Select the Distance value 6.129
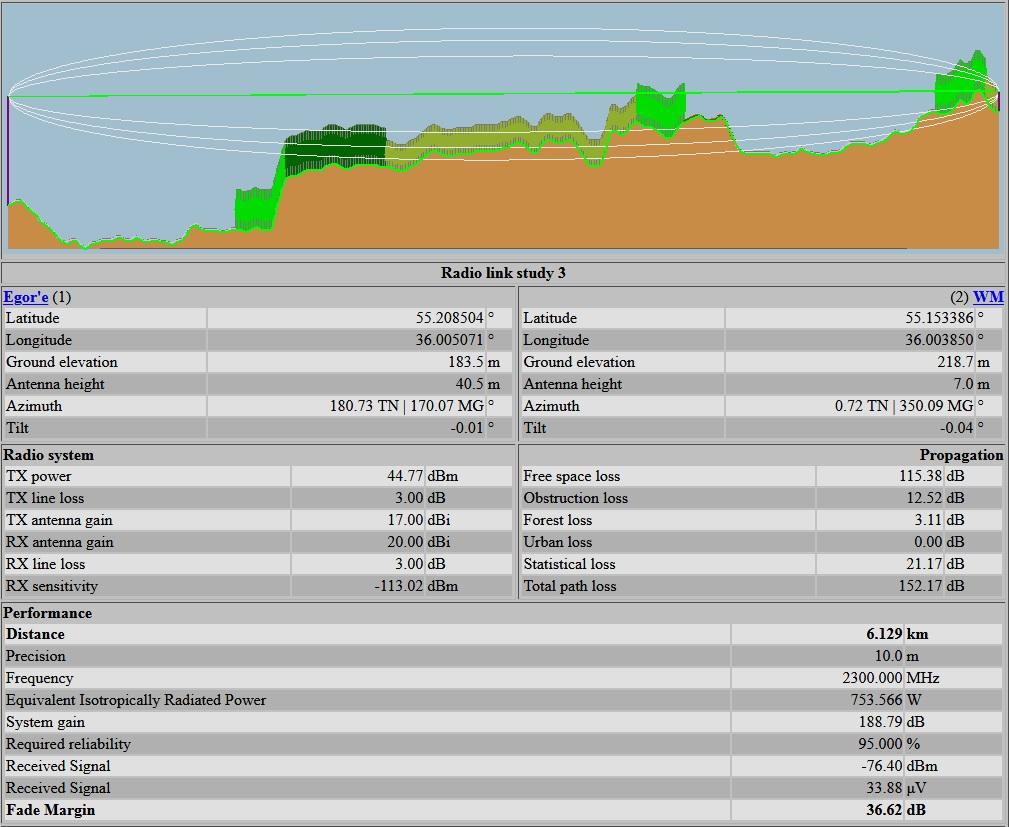 pos(884,634)
